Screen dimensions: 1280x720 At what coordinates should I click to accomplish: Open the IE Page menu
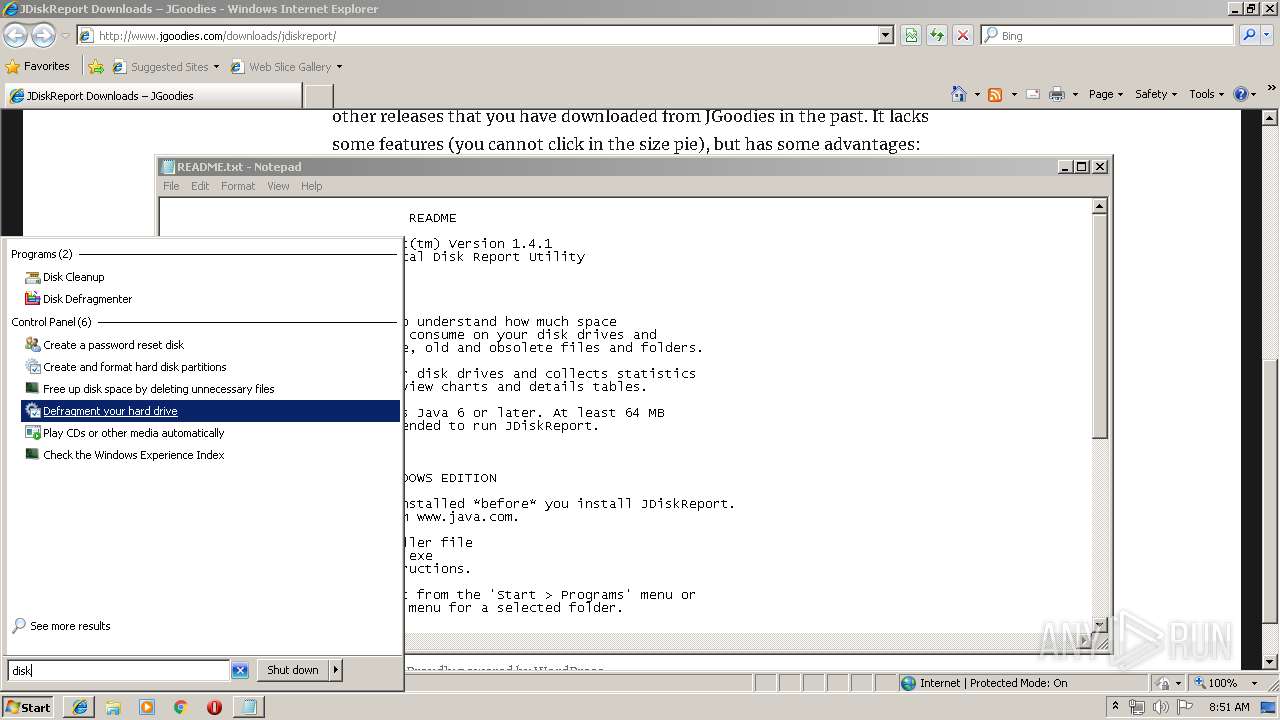pos(1106,94)
